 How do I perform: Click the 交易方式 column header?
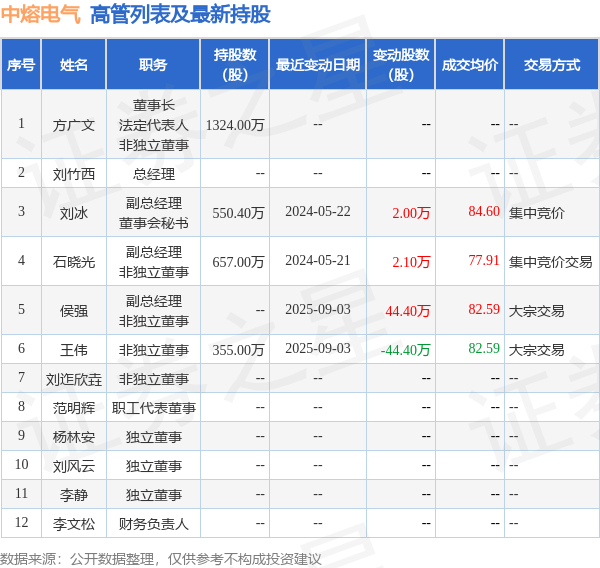tap(552, 65)
